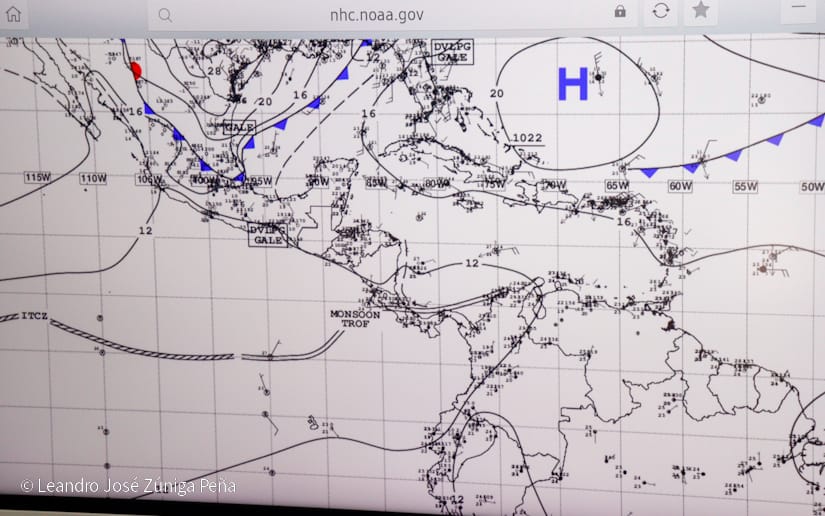Click the 115W longitude label

coord(38,177)
